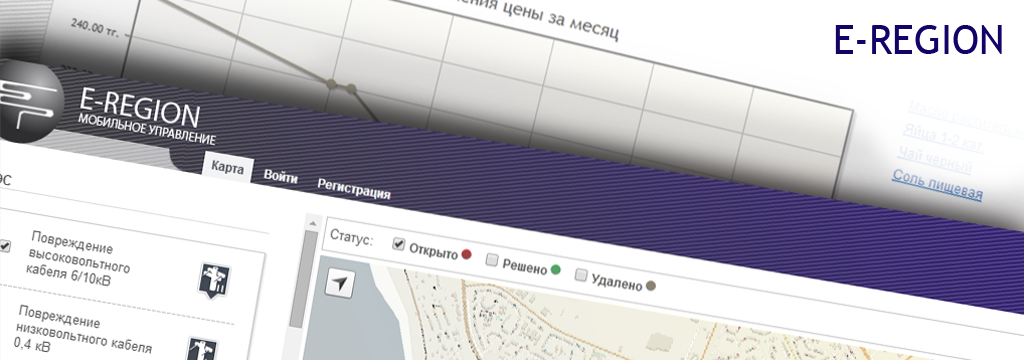Open the Соль пищевая link
Screen dimensions: 1024x360
point(937,185)
